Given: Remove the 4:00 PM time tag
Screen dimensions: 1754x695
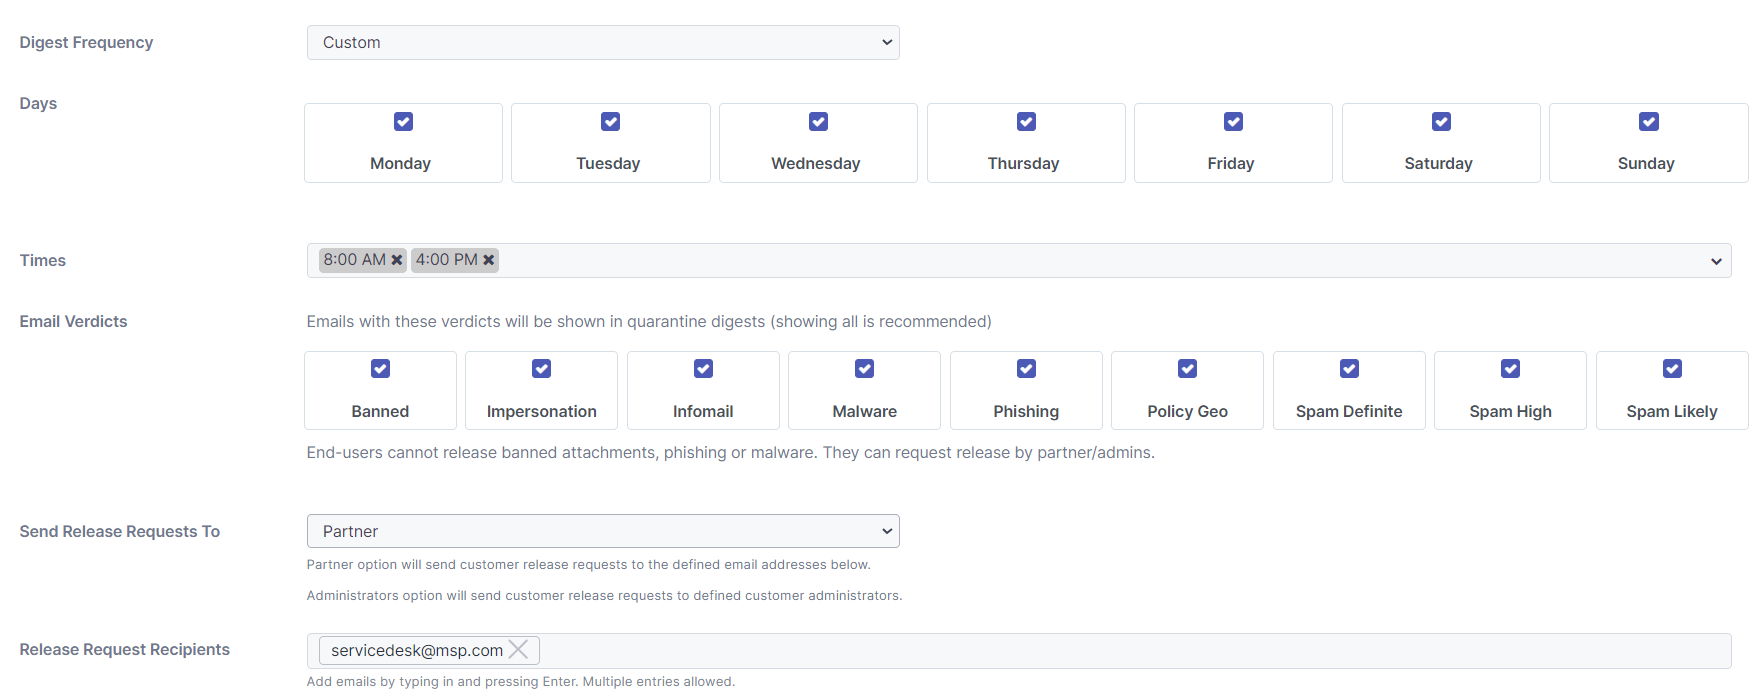Looking at the screenshot, I should pyautogui.click(x=489, y=260).
